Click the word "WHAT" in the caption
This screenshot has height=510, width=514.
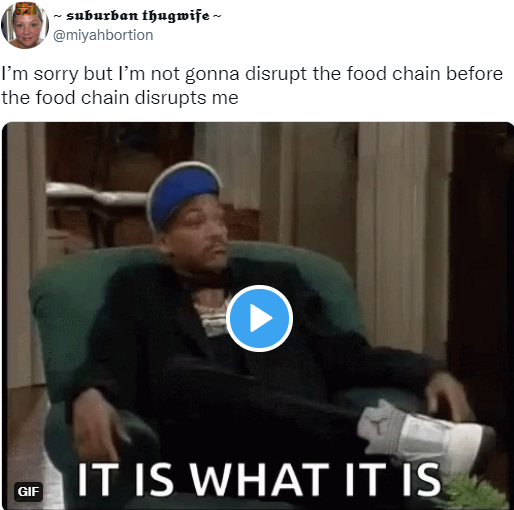point(259,479)
